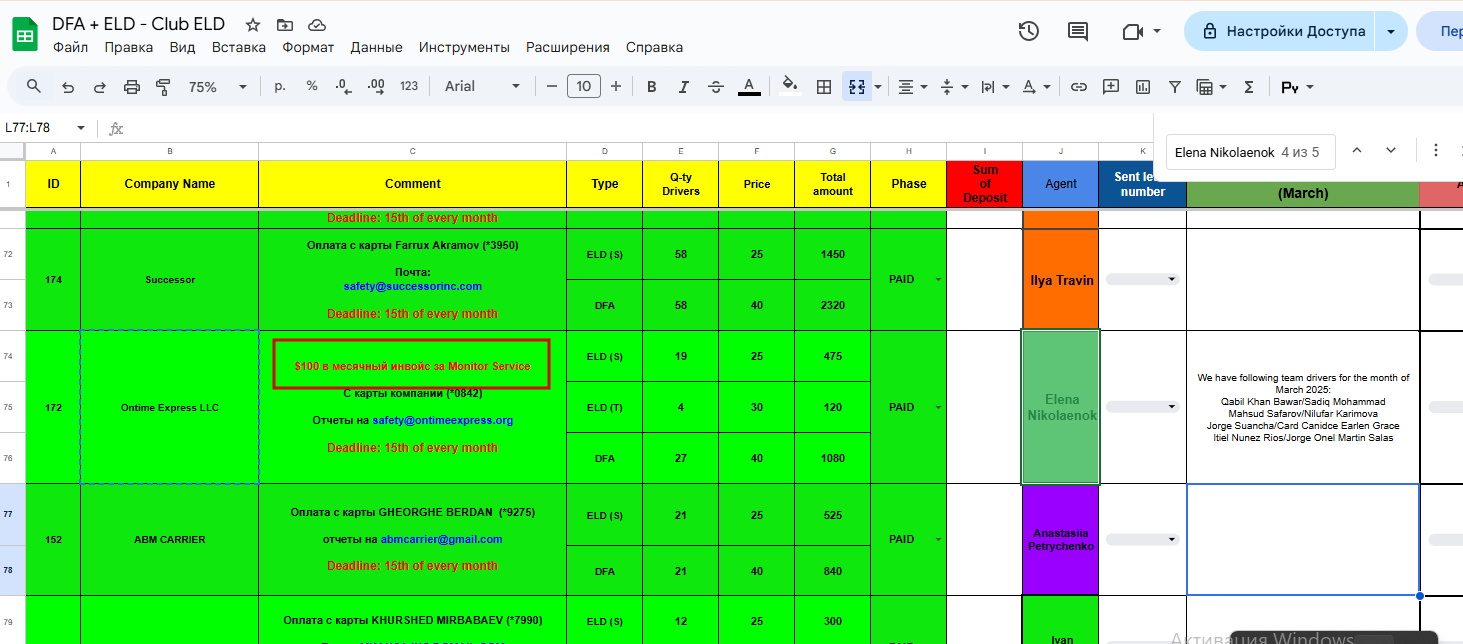Redo the last action
This screenshot has height=644, width=1463.
pyautogui.click(x=100, y=87)
